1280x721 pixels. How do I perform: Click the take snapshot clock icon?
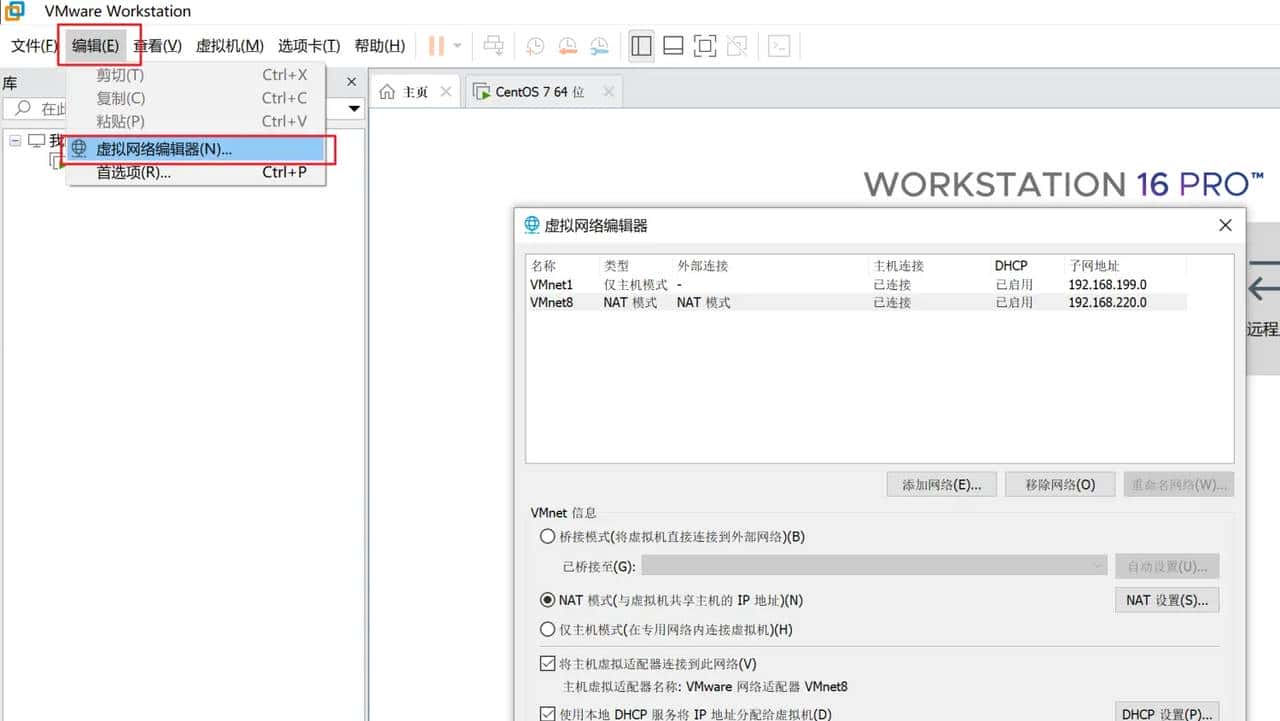[x=536, y=46]
